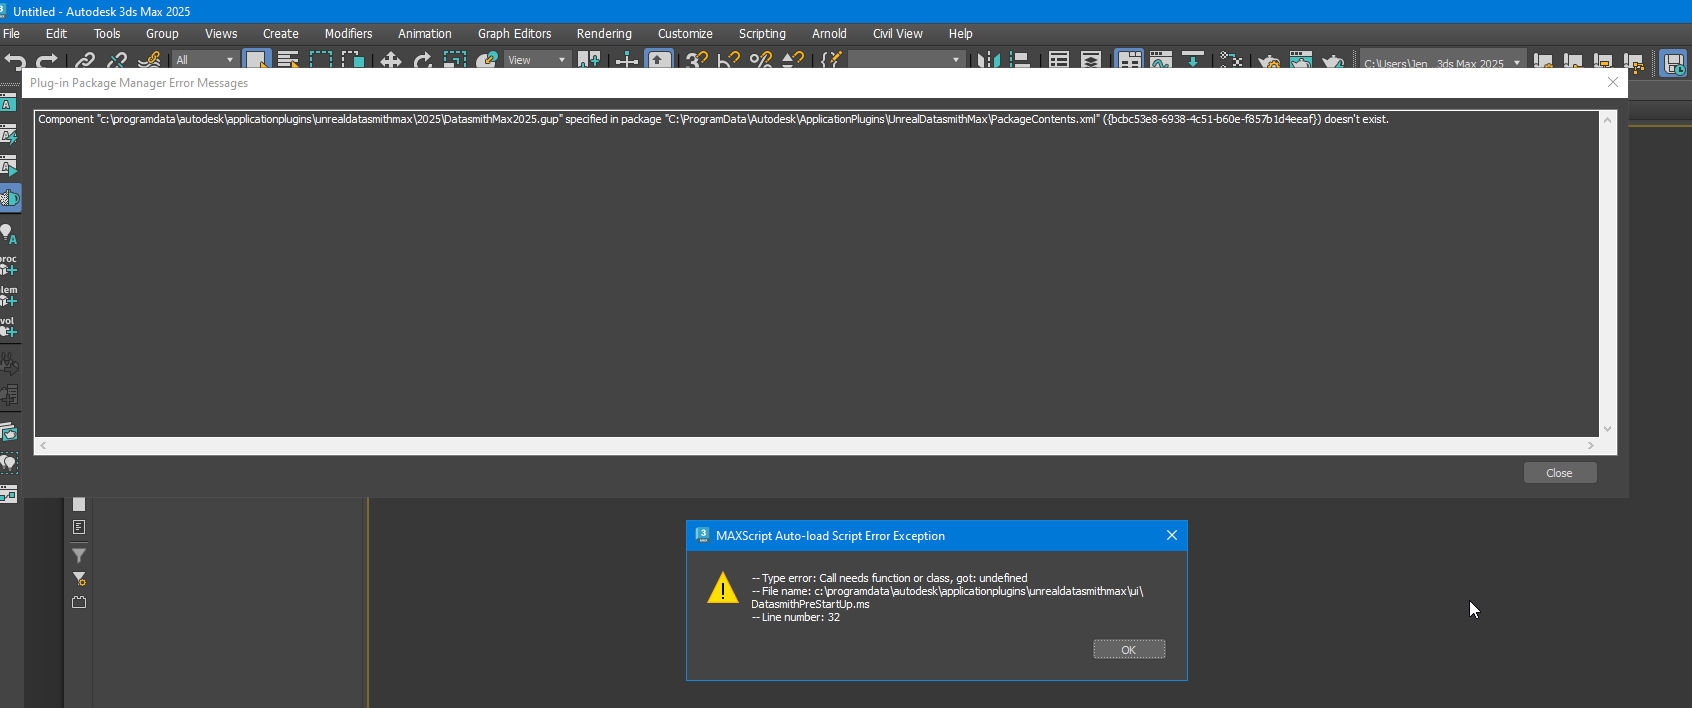Open the Curve Editor icon
The height and width of the screenshot is (708, 1692).
[x=1160, y=60]
